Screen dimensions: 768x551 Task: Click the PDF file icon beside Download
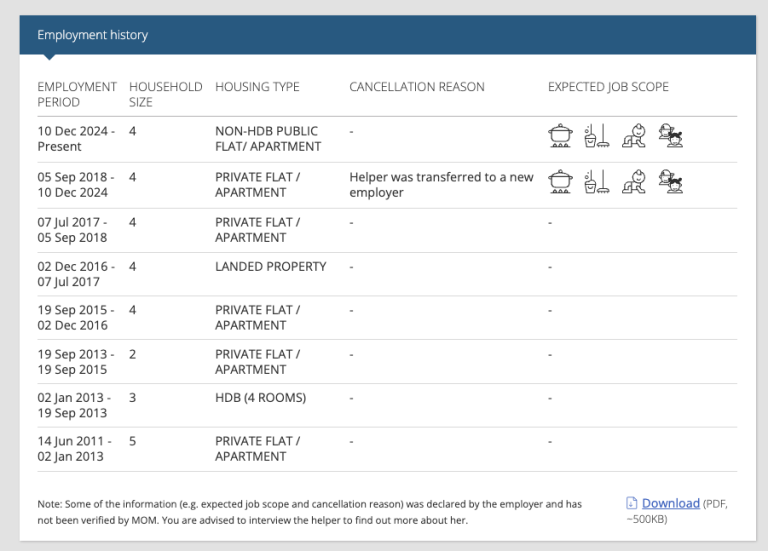point(631,503)
